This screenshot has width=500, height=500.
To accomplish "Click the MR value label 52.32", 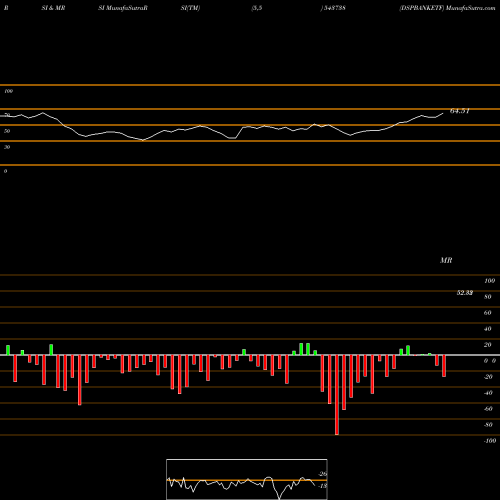I will coord(465,293).
